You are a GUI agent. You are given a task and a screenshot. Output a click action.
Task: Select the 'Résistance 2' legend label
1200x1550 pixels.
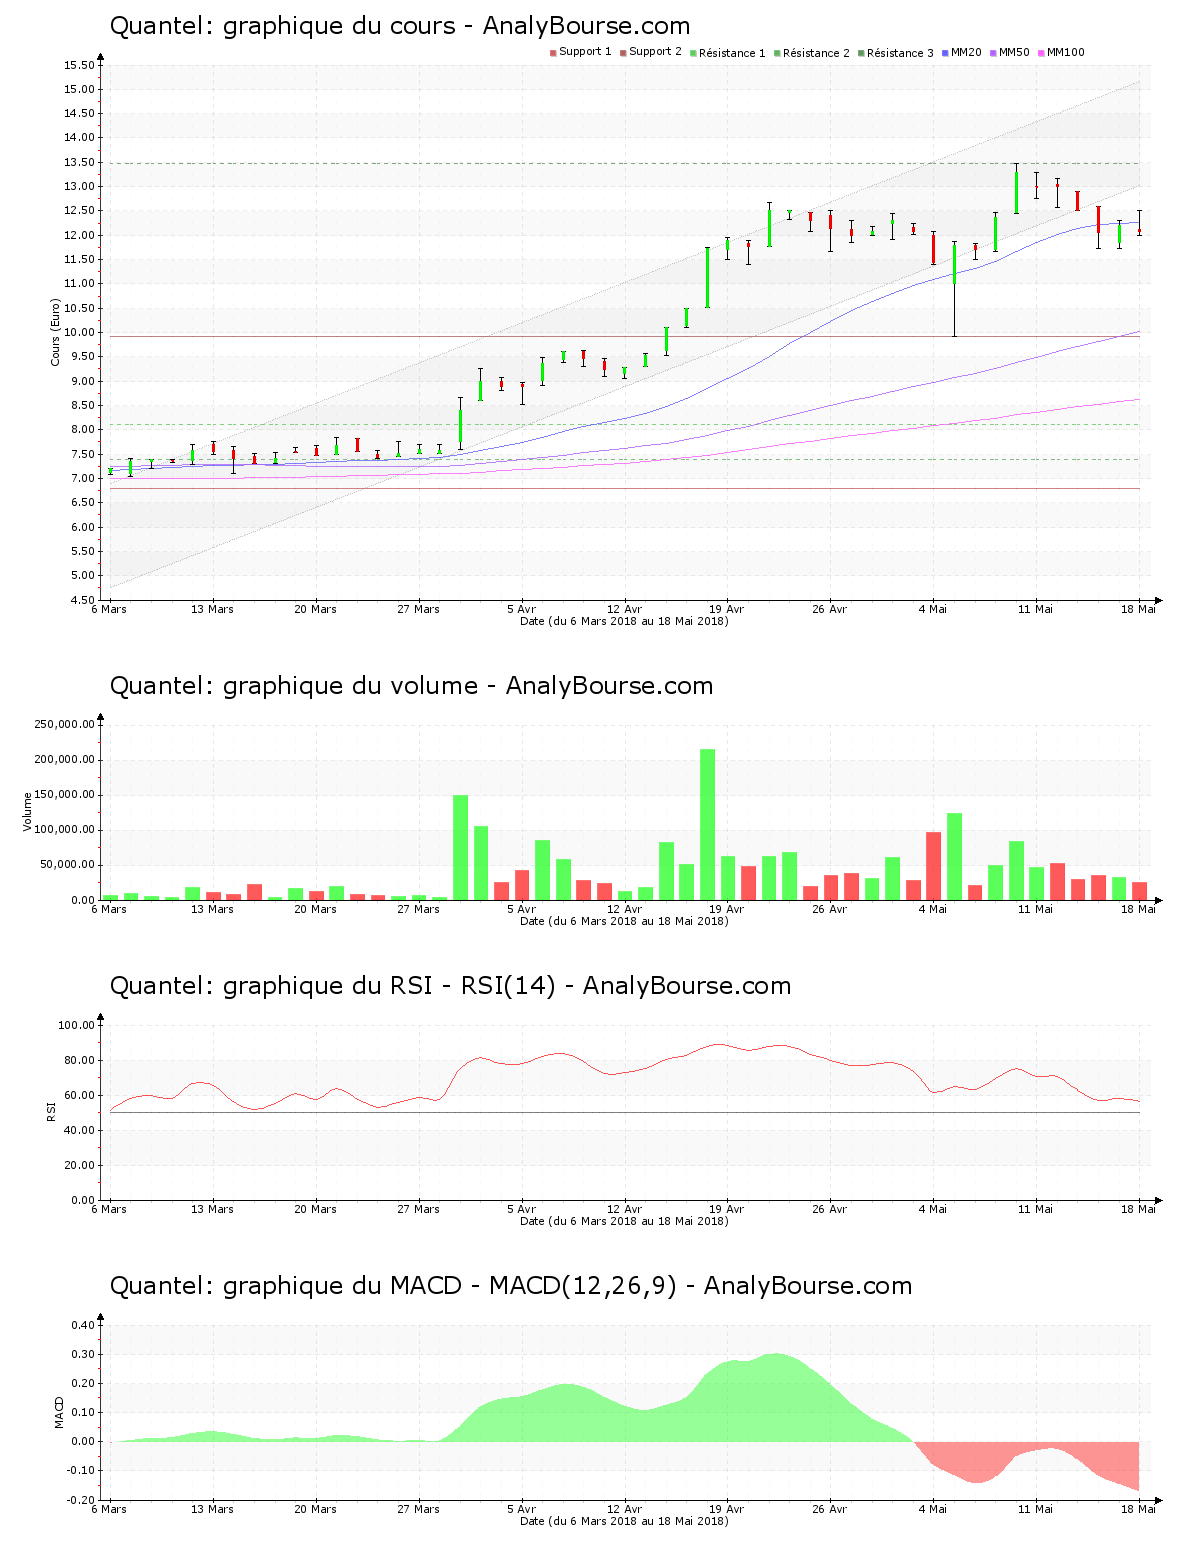(x=816, y=53)
